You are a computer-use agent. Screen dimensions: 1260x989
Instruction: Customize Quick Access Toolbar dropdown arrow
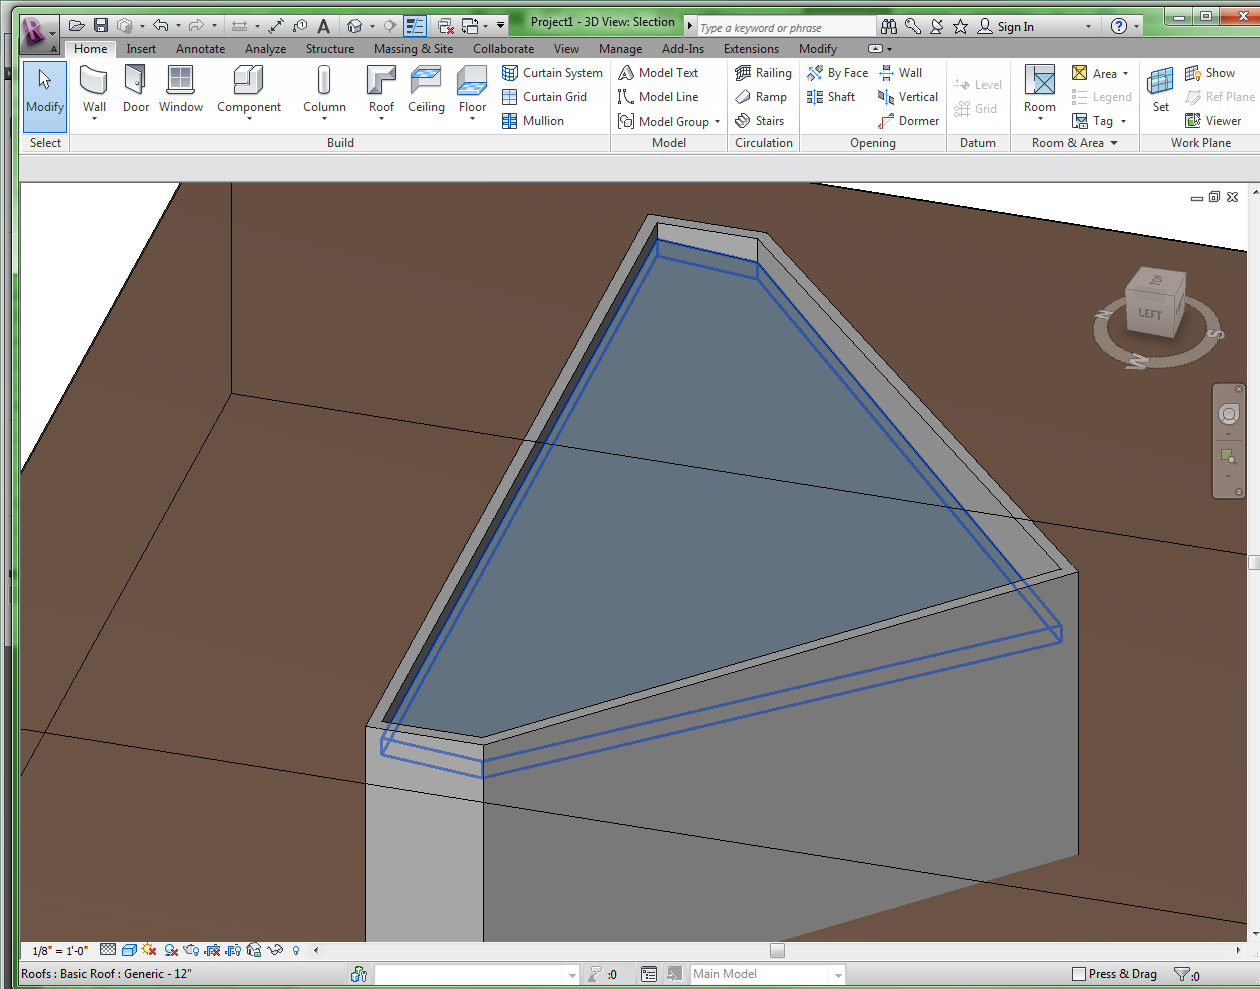pyautogui.click(x=501, y=26)
